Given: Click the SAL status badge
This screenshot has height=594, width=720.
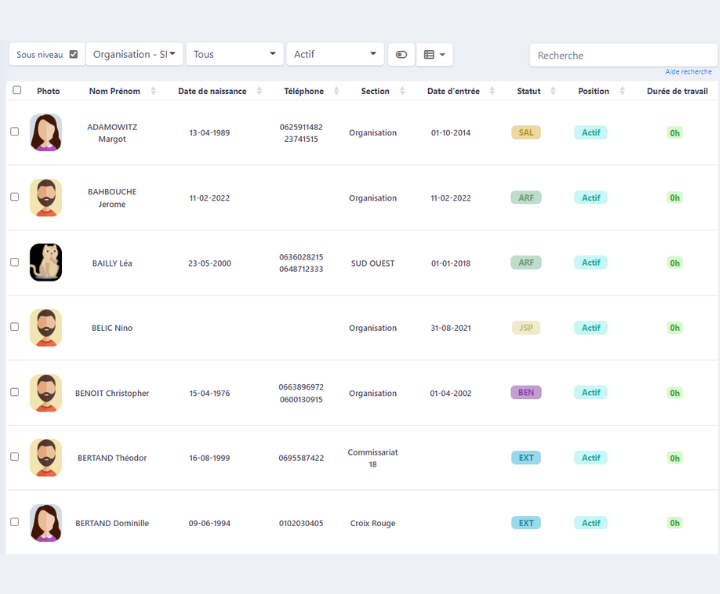Looking at the screenshot, I should [x=526, y=133].
